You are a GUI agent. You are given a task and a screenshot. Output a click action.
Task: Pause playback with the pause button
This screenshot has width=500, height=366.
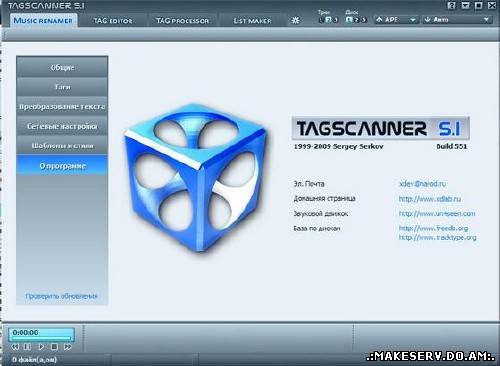tap(28, 347)
